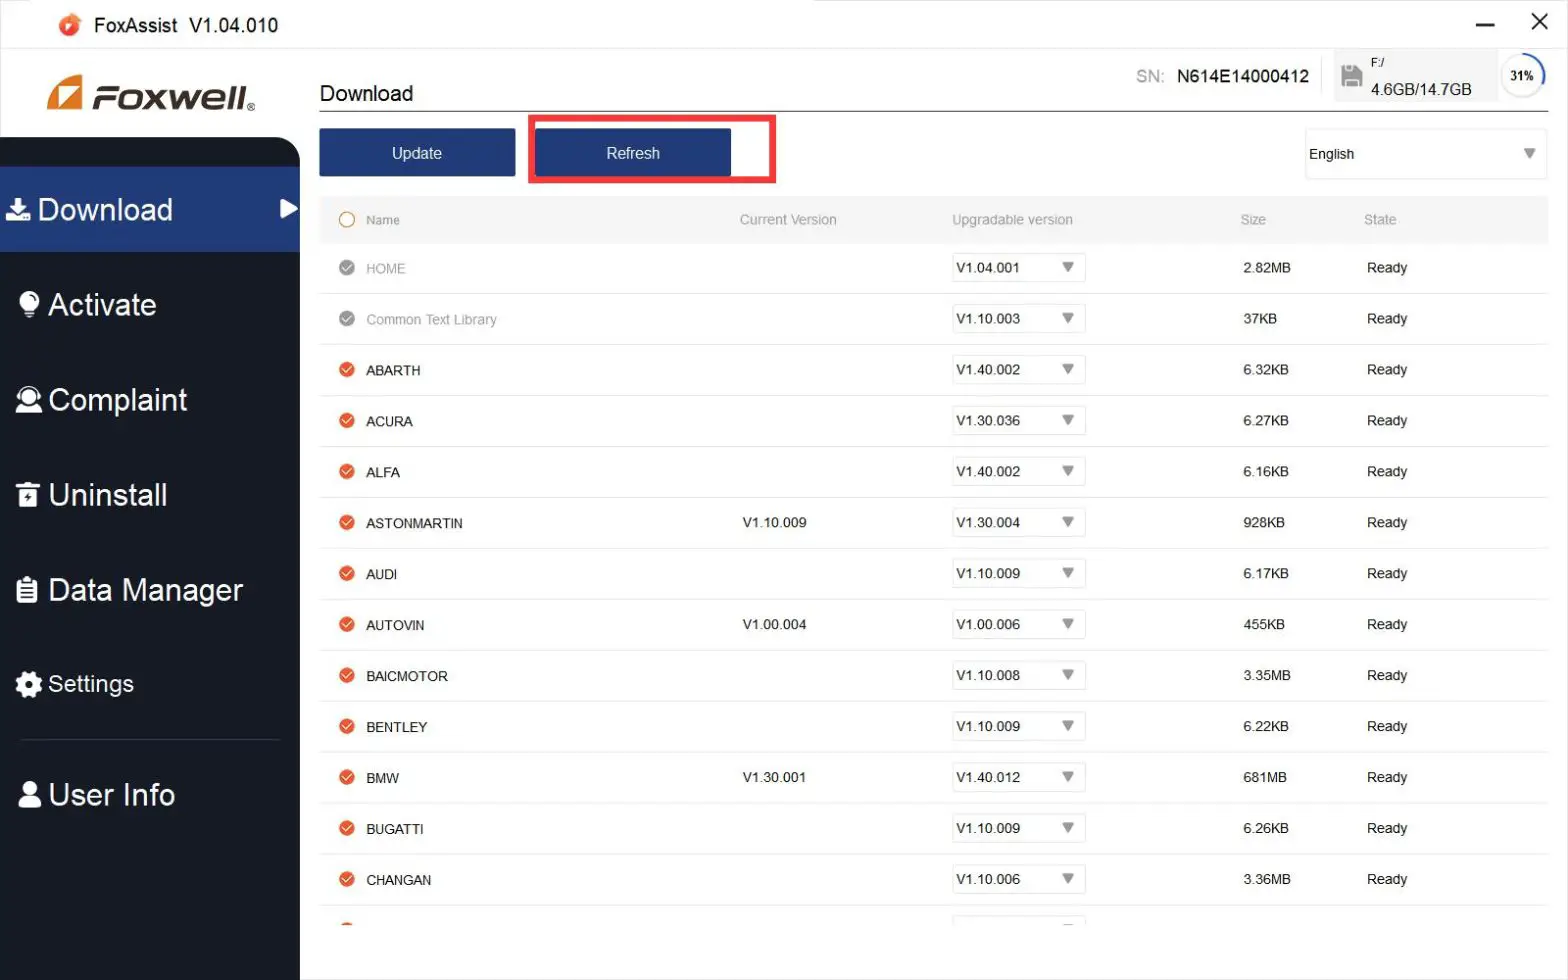Click the HOME size value 2.82MB
The image size is (1568, 980).
point(1267,267)
